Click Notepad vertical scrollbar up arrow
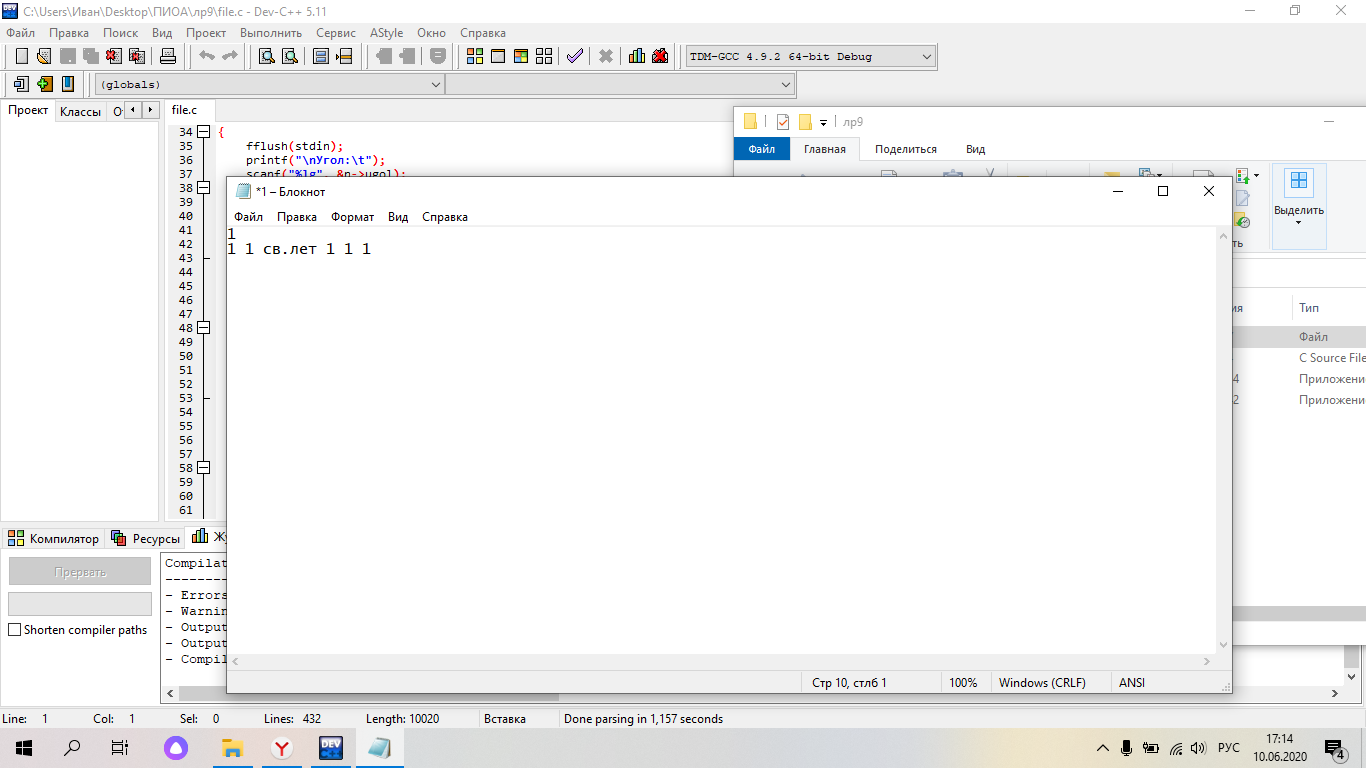This screenshot has height=768, width=1366. 1223,237
